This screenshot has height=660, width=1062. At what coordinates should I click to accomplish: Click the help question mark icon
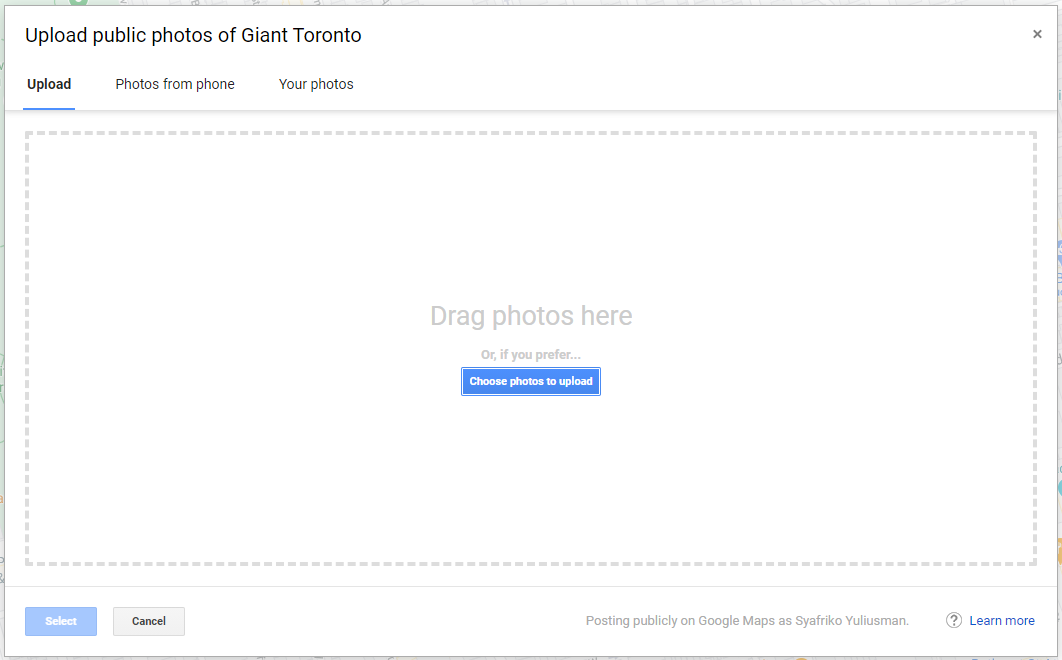[x=954, y=620]
